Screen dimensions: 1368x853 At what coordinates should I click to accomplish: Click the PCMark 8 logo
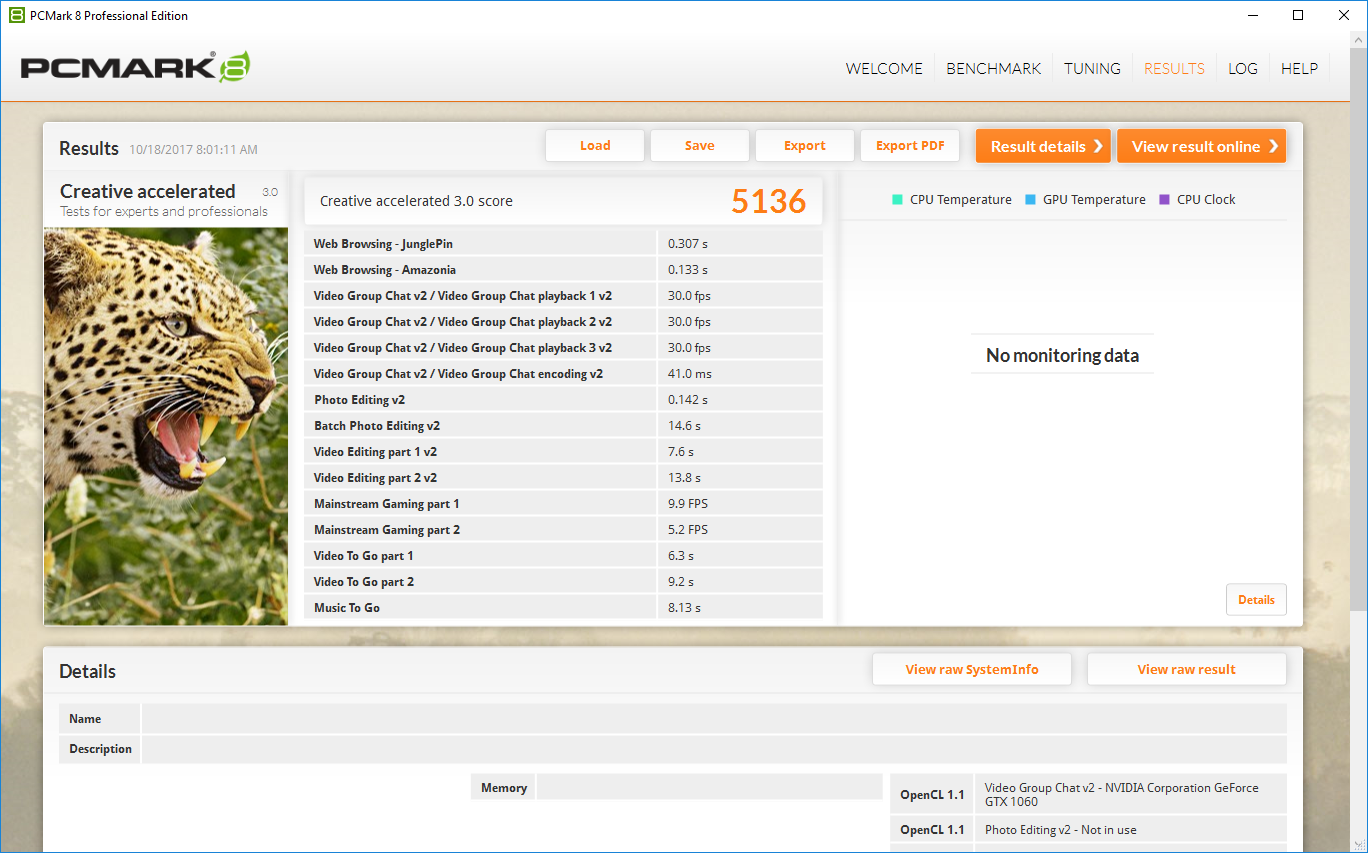135,68
